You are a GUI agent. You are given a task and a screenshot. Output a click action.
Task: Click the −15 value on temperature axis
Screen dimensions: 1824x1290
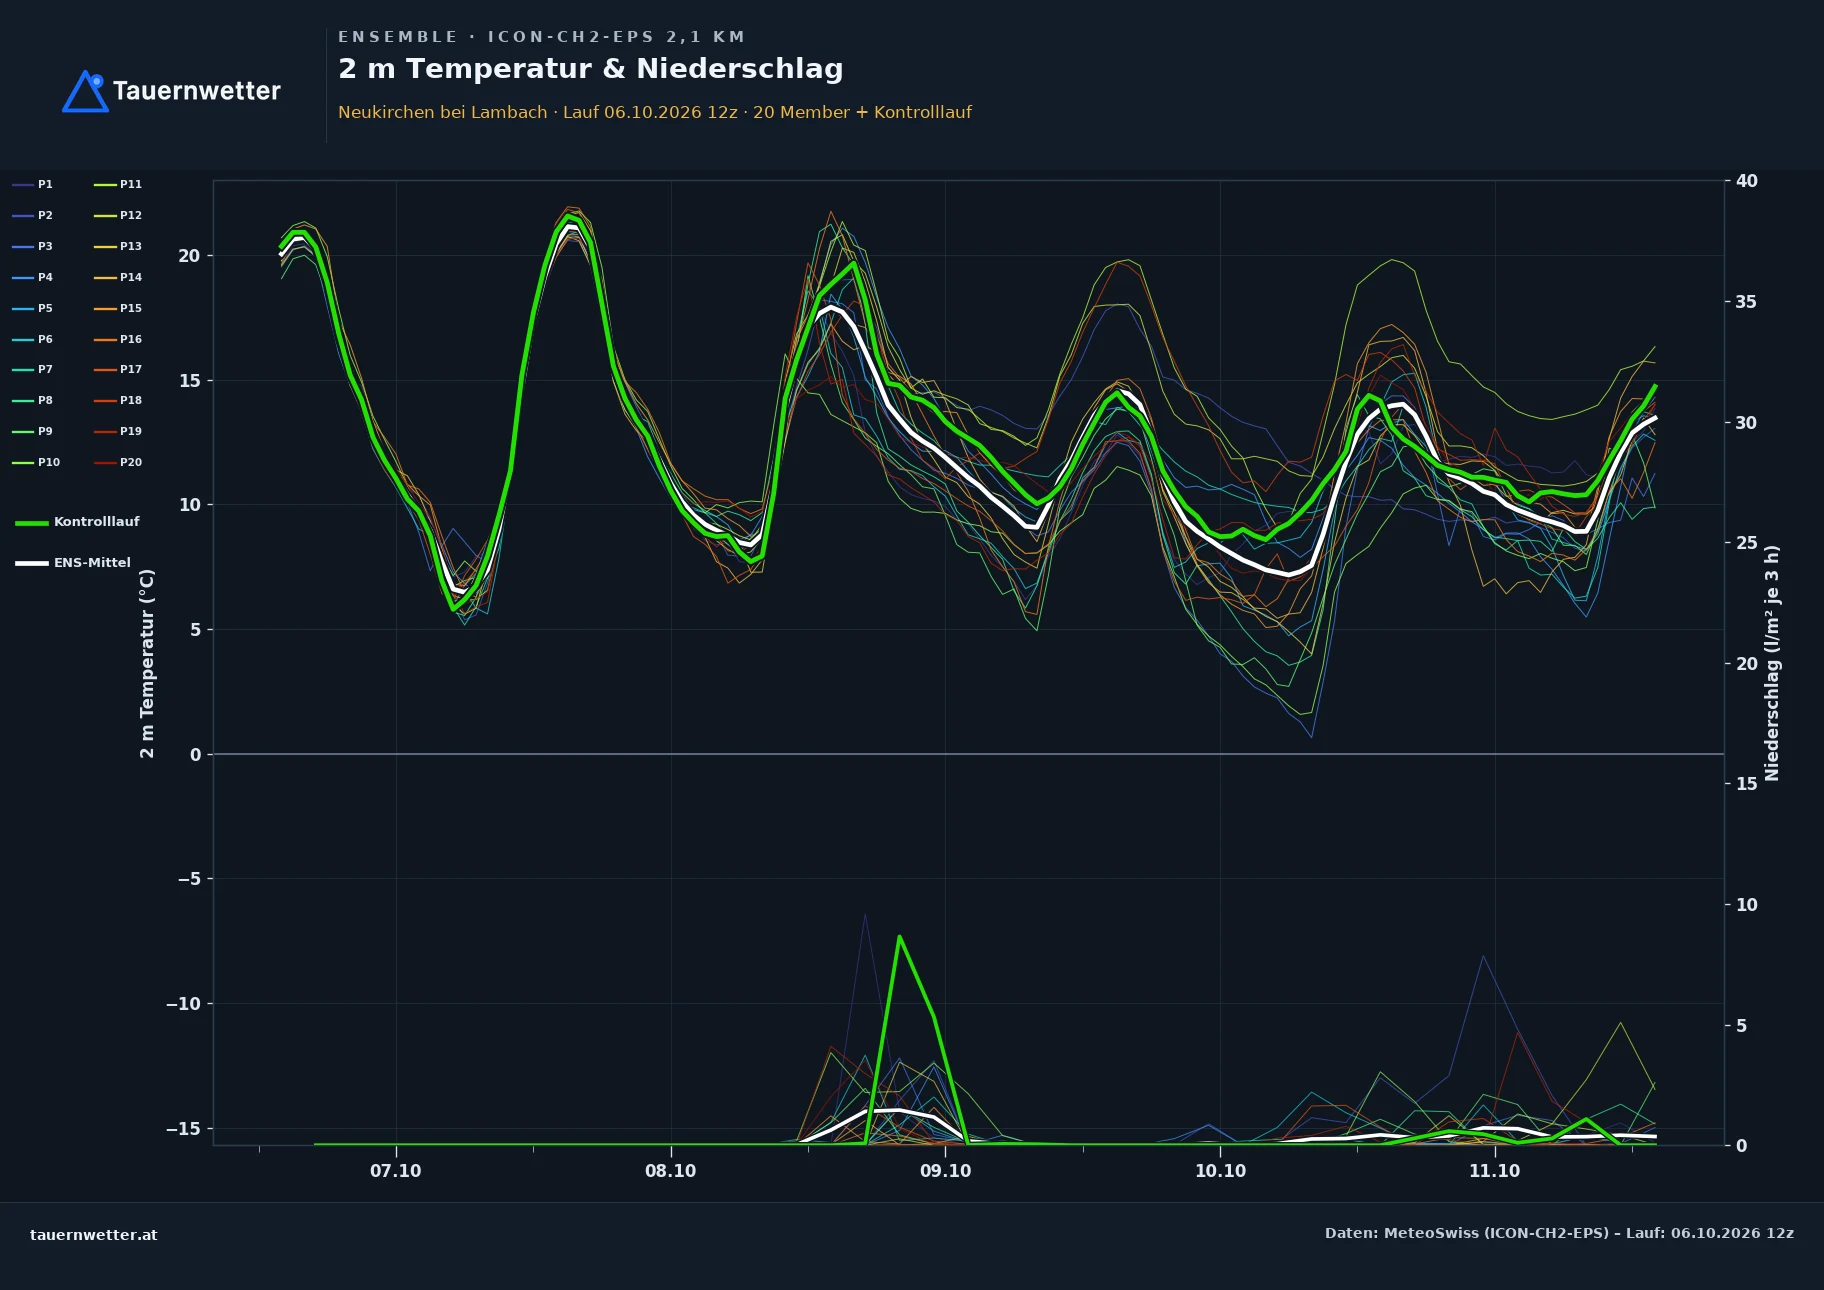click(x=183, y=1129)
